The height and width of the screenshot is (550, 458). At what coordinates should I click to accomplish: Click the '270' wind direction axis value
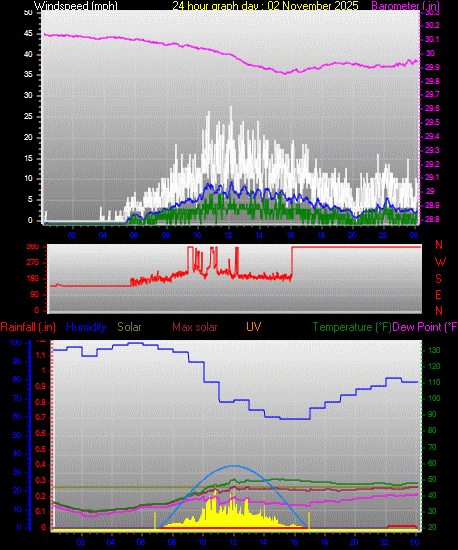pos(33,263)
